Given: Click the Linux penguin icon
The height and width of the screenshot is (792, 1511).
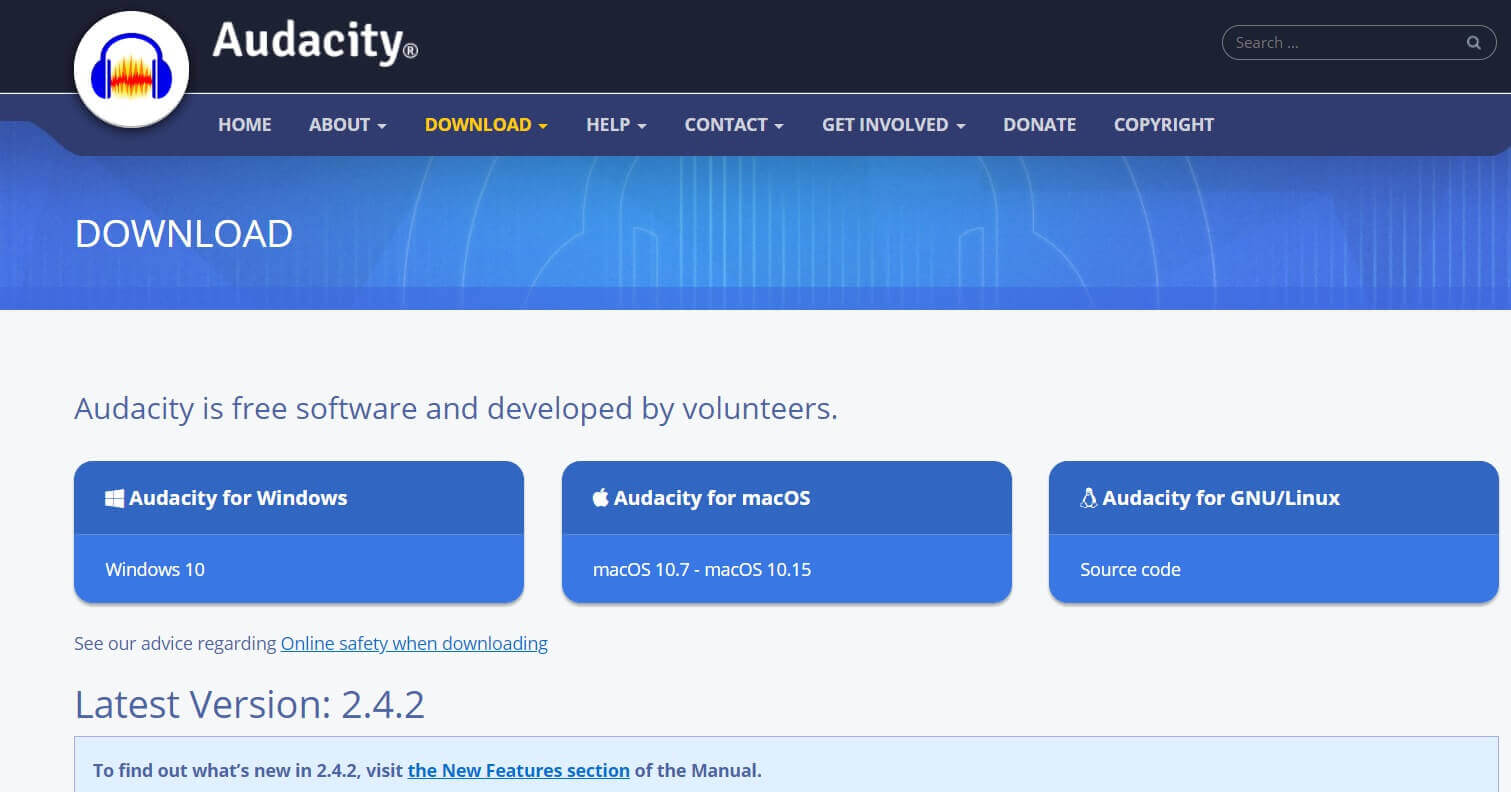Looking at the screenshot, I should coord(1088,497).
